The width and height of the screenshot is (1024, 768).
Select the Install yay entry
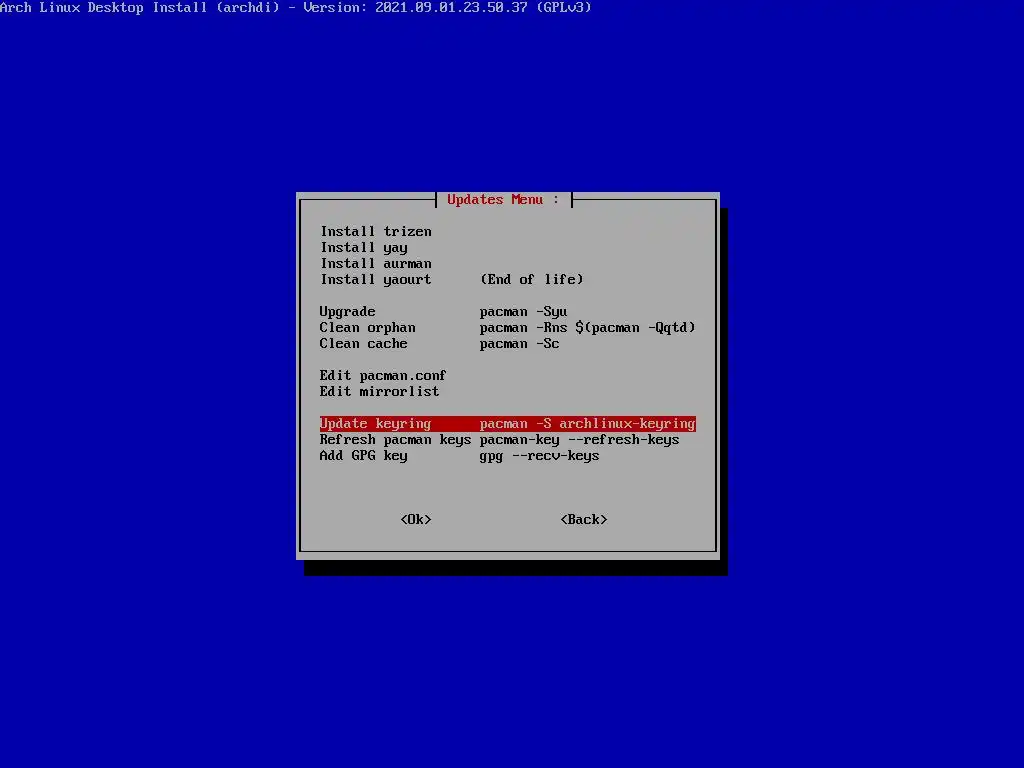[364, 248]
